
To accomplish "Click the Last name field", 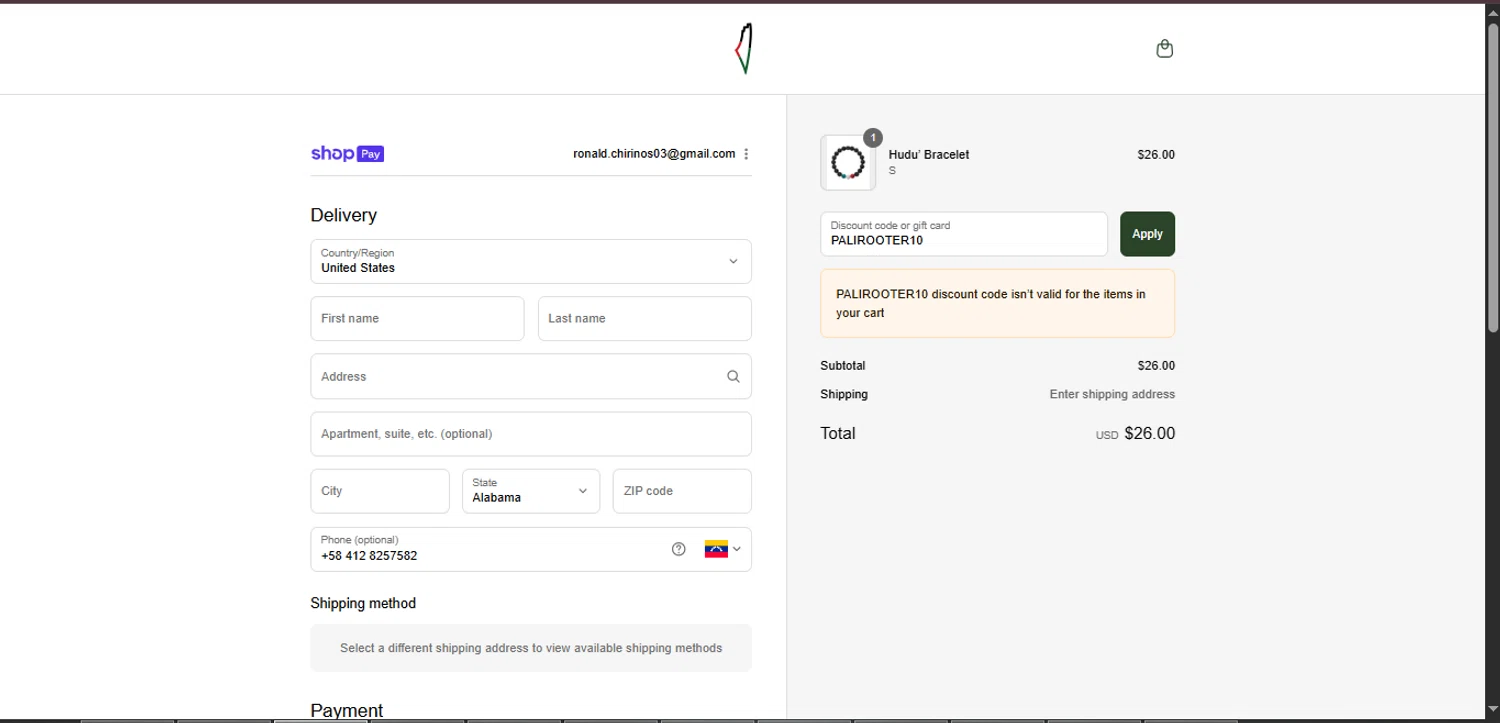I will click(x=645, y=319).
